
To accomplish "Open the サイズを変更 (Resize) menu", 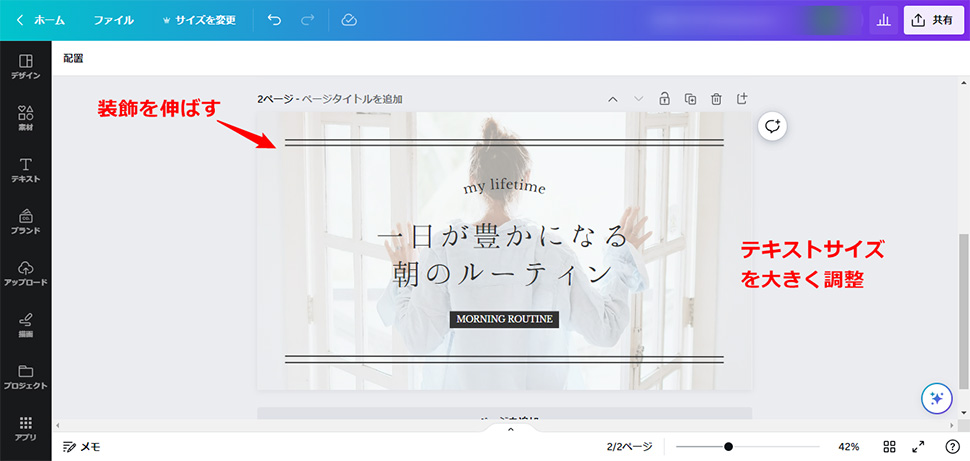I will point(199,20).
